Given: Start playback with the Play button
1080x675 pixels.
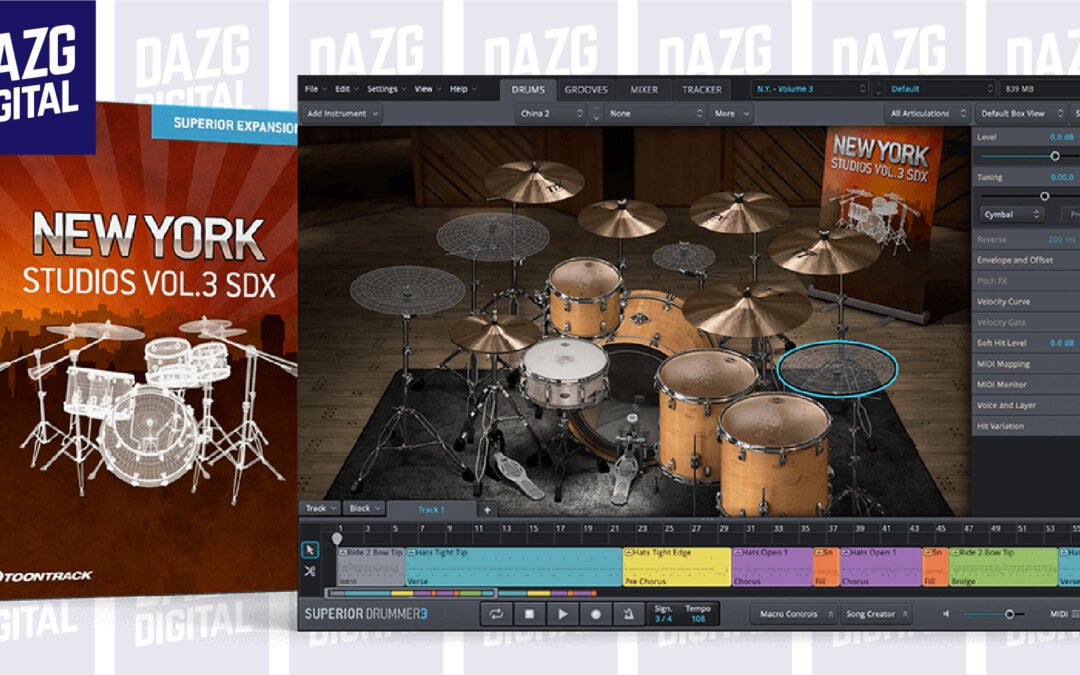Looking at the screenshot, I should [563, 614].
